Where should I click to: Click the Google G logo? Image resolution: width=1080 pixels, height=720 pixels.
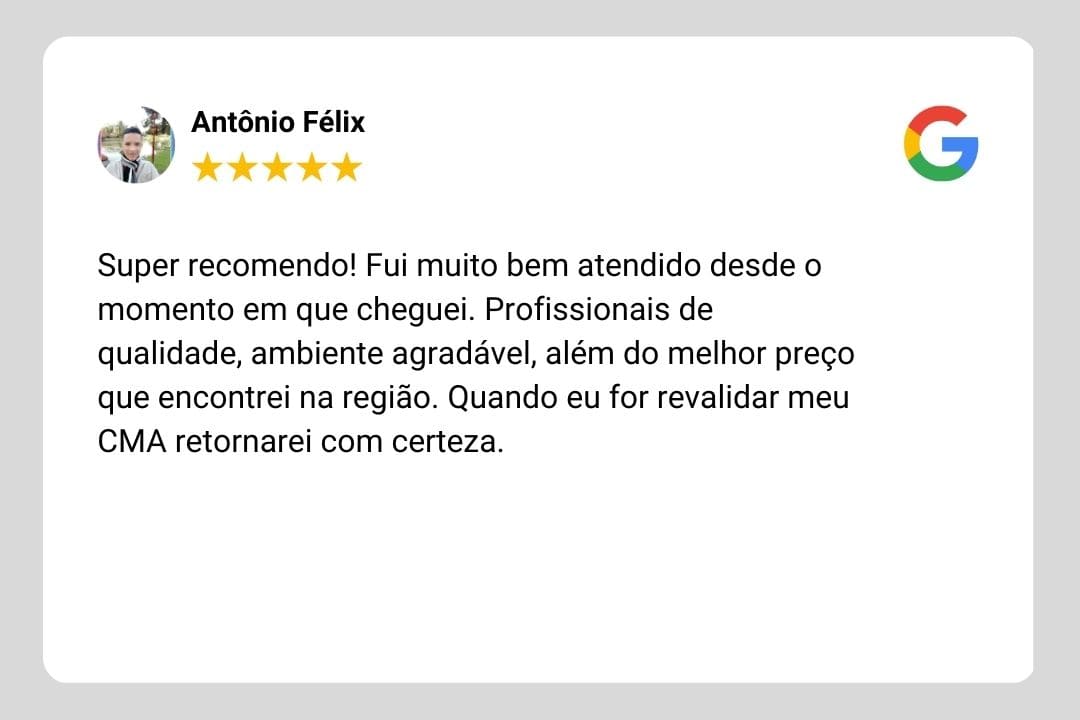941,143
